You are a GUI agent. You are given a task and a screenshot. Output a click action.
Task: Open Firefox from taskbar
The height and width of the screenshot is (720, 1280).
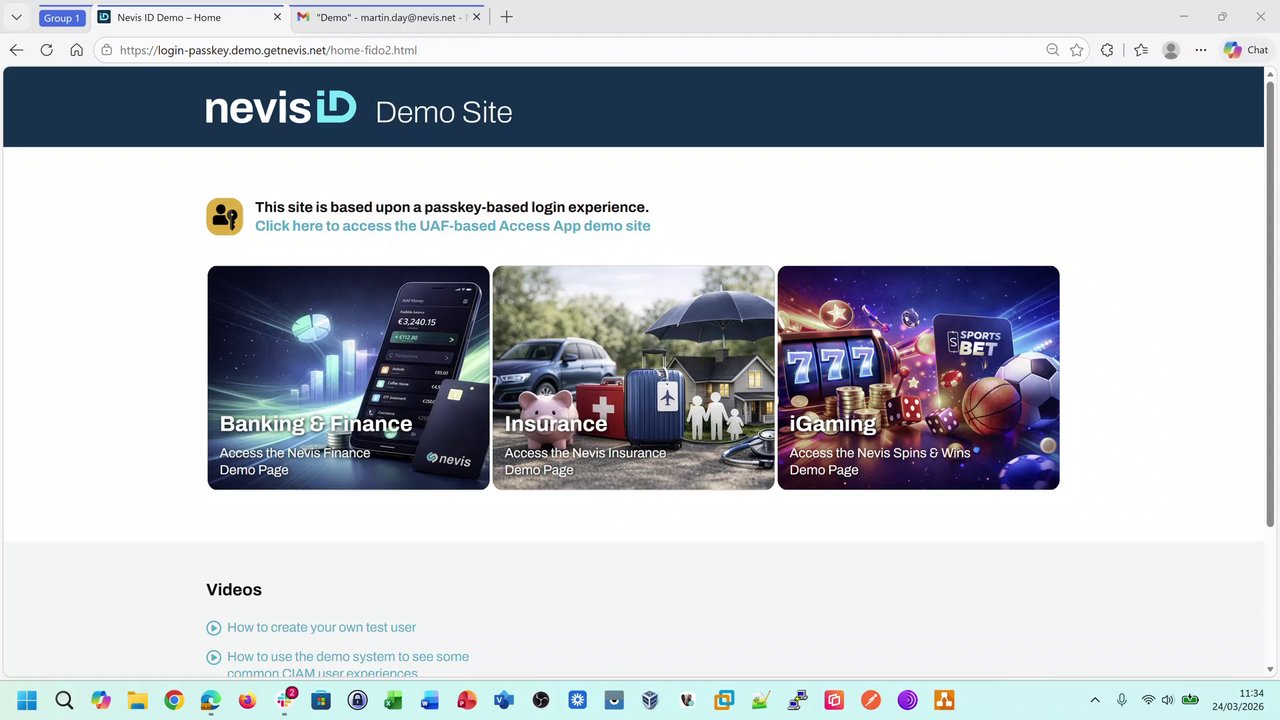[247, 700]
